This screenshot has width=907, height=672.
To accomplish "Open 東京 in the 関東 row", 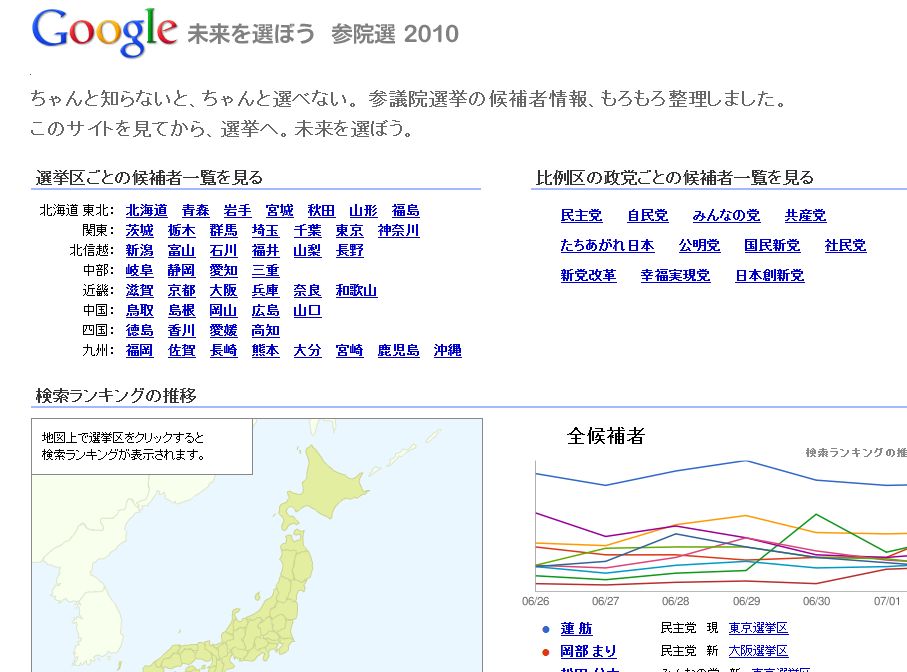I will tap(349, 231).
